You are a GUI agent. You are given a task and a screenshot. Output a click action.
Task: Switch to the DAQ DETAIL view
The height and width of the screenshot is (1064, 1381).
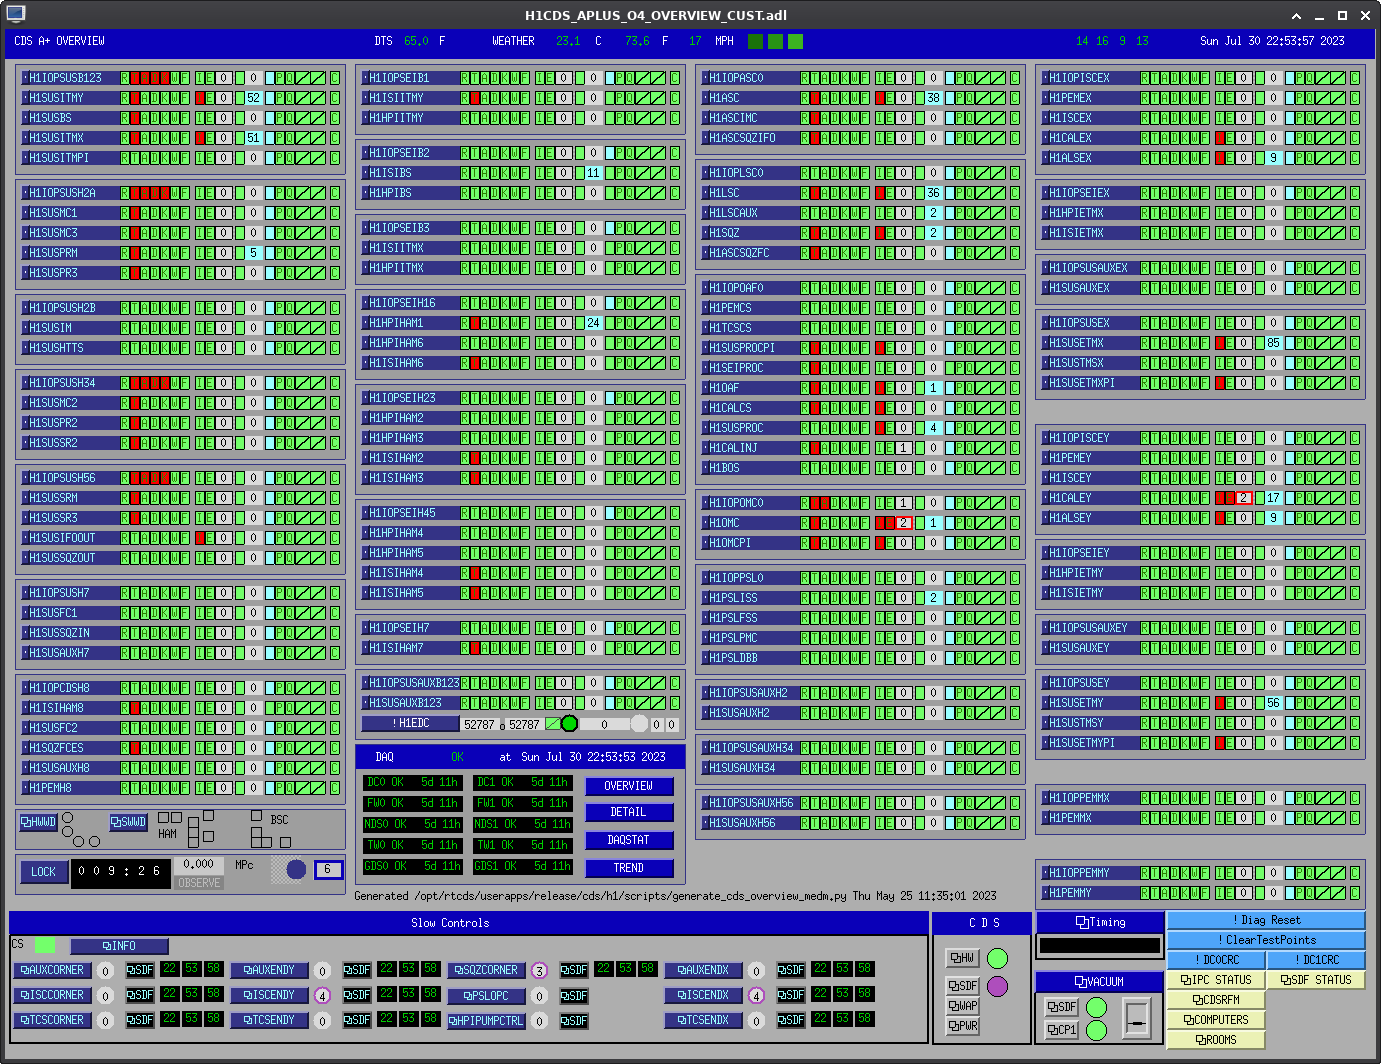tap(629, 813)
